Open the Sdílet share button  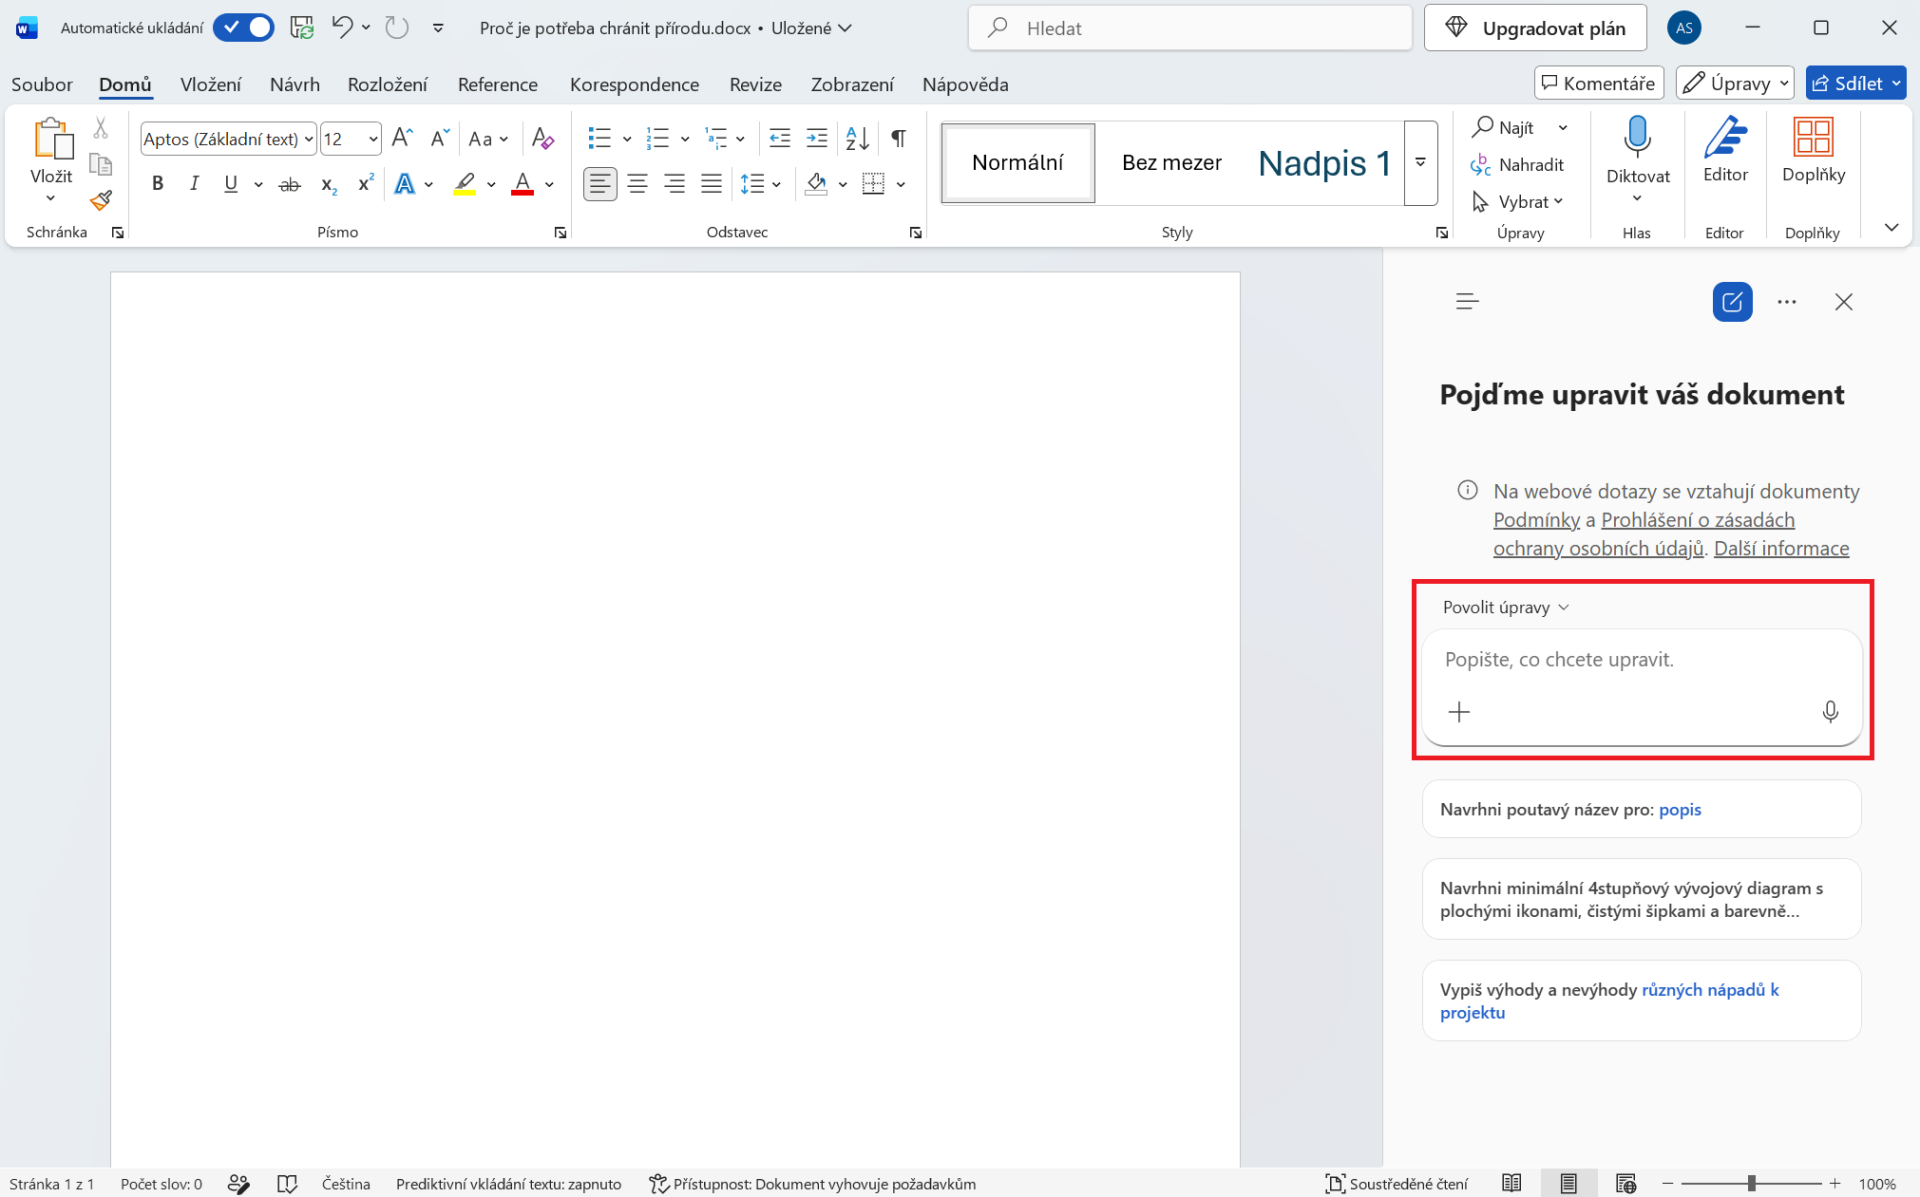1856,83
